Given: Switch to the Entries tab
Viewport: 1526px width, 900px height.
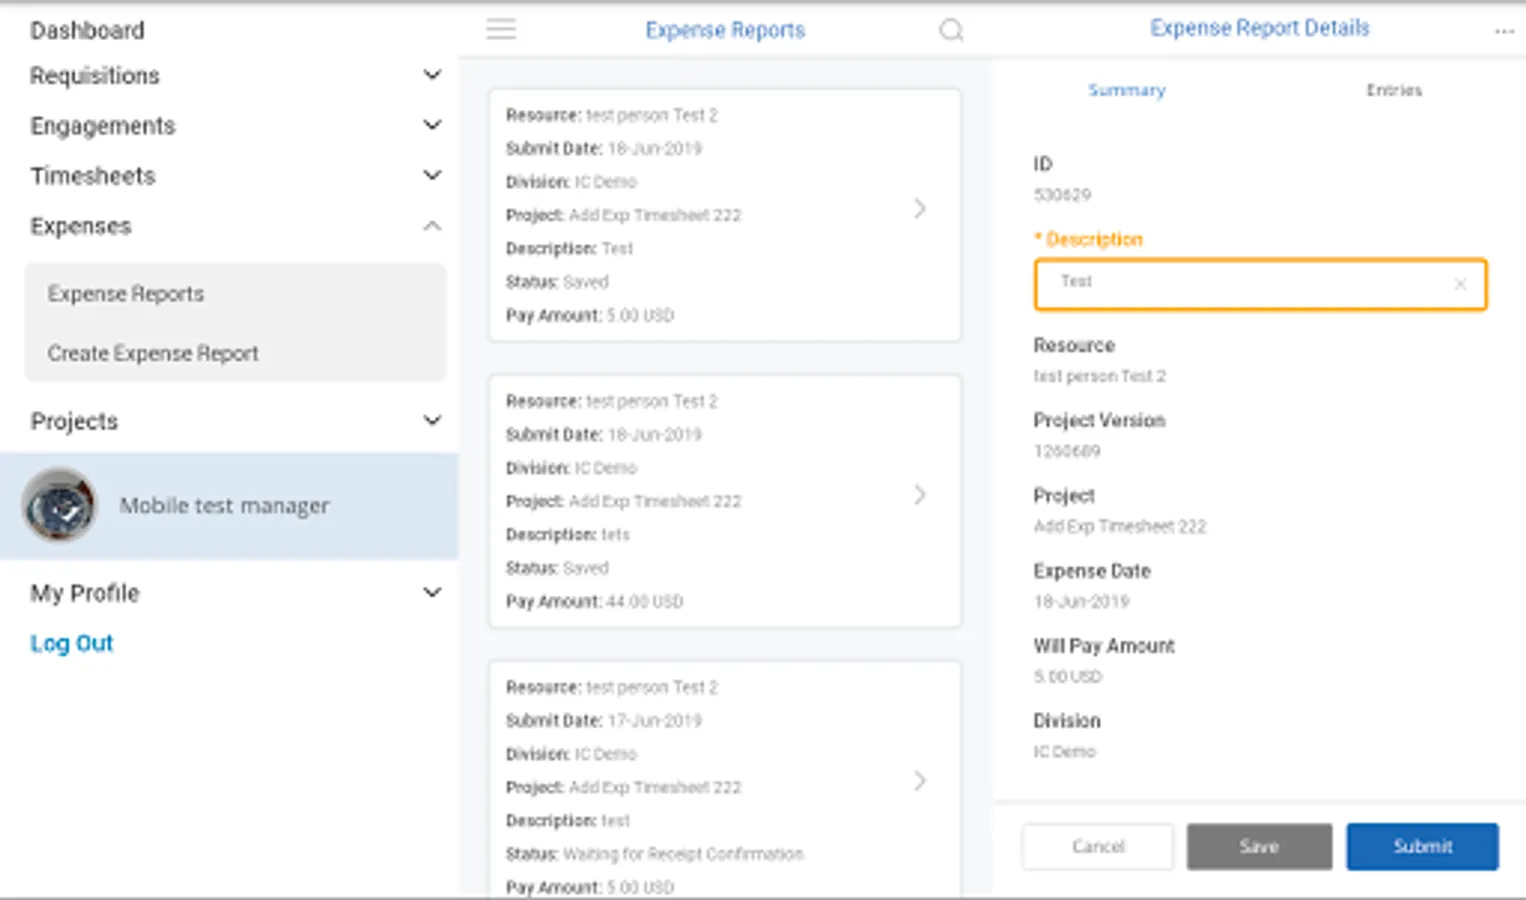Looking at the screenshot, I should 1394,90.
